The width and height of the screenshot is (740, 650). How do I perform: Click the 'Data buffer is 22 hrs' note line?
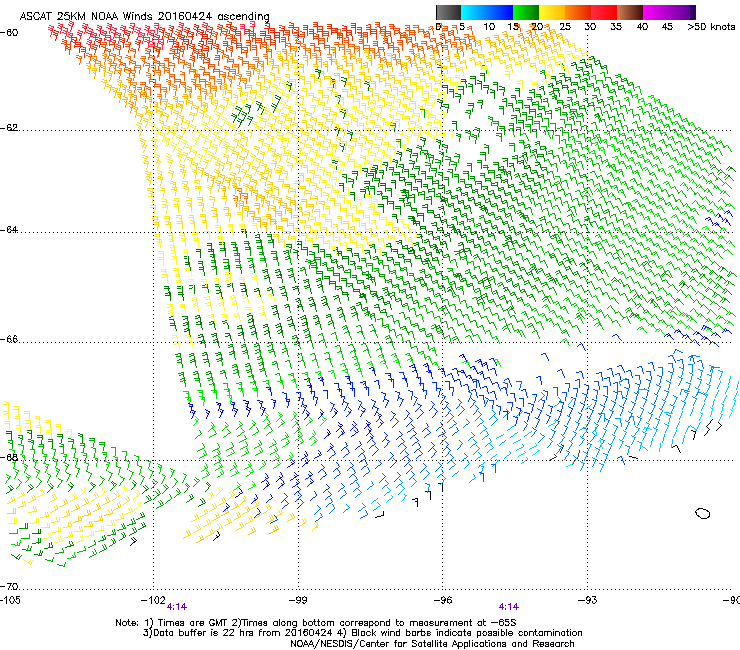pyautogui.click(x=362, y=633)
